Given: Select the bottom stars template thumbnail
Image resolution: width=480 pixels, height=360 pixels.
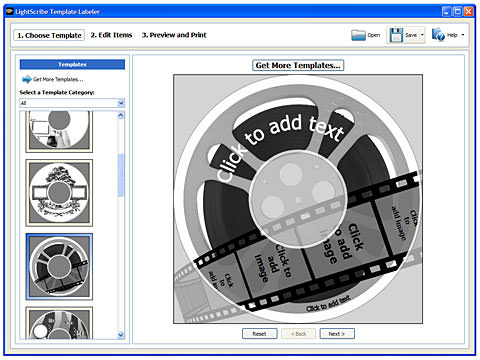Looking at the screenshot, I should pos(59,323).
